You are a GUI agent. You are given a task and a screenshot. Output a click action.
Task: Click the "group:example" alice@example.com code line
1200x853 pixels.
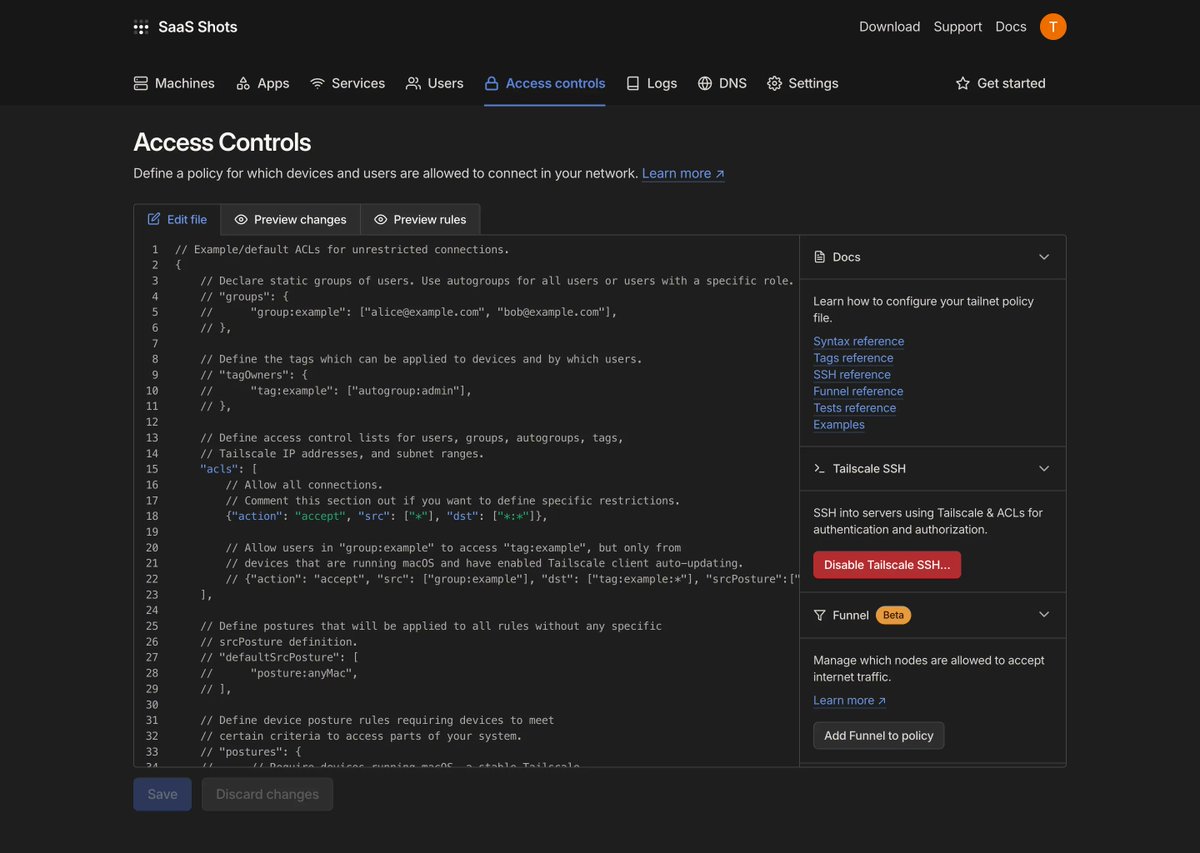pyautogui.click(x=408, y=312)
